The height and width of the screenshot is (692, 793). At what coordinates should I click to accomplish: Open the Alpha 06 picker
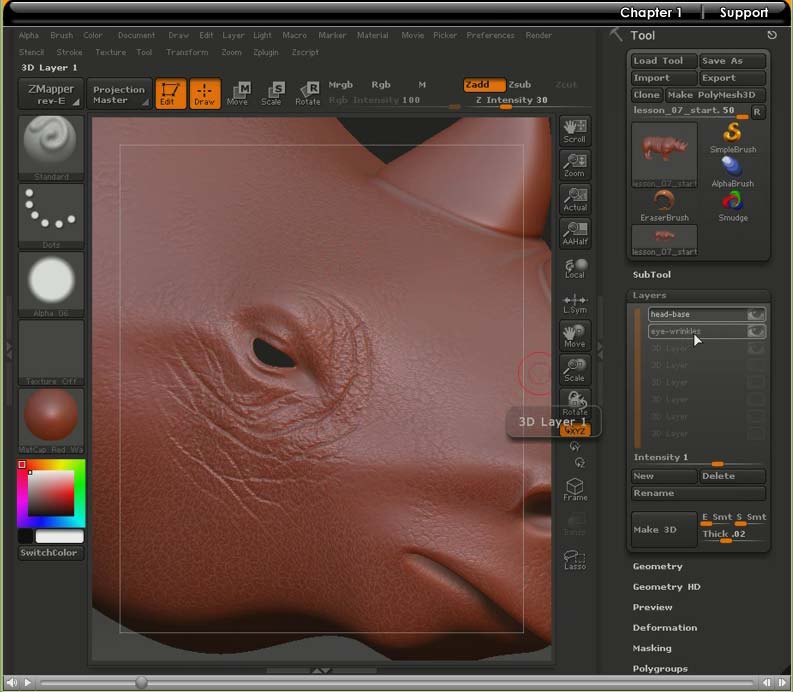51,285
